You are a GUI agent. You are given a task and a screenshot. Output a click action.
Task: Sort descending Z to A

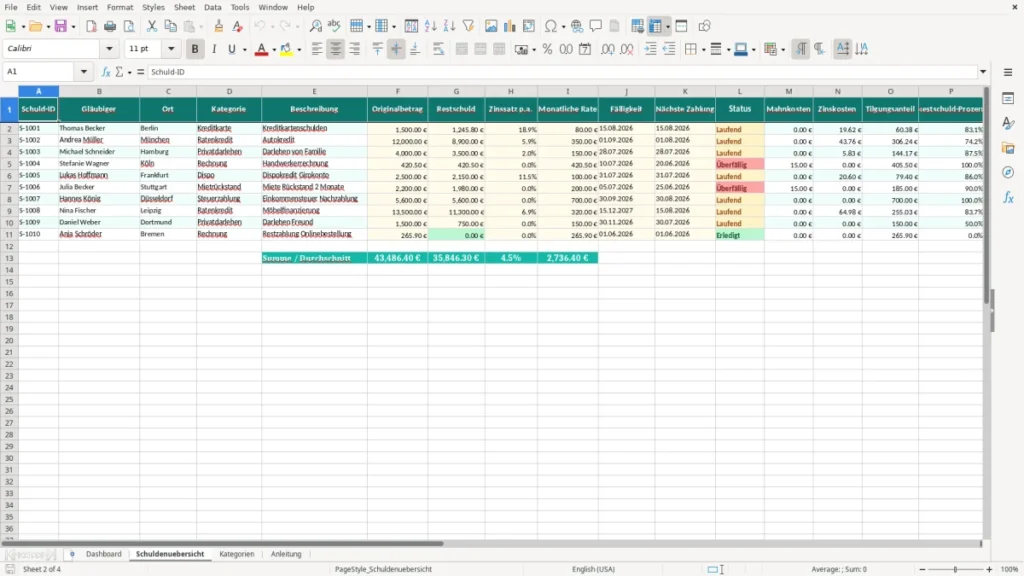pos(449,26)
